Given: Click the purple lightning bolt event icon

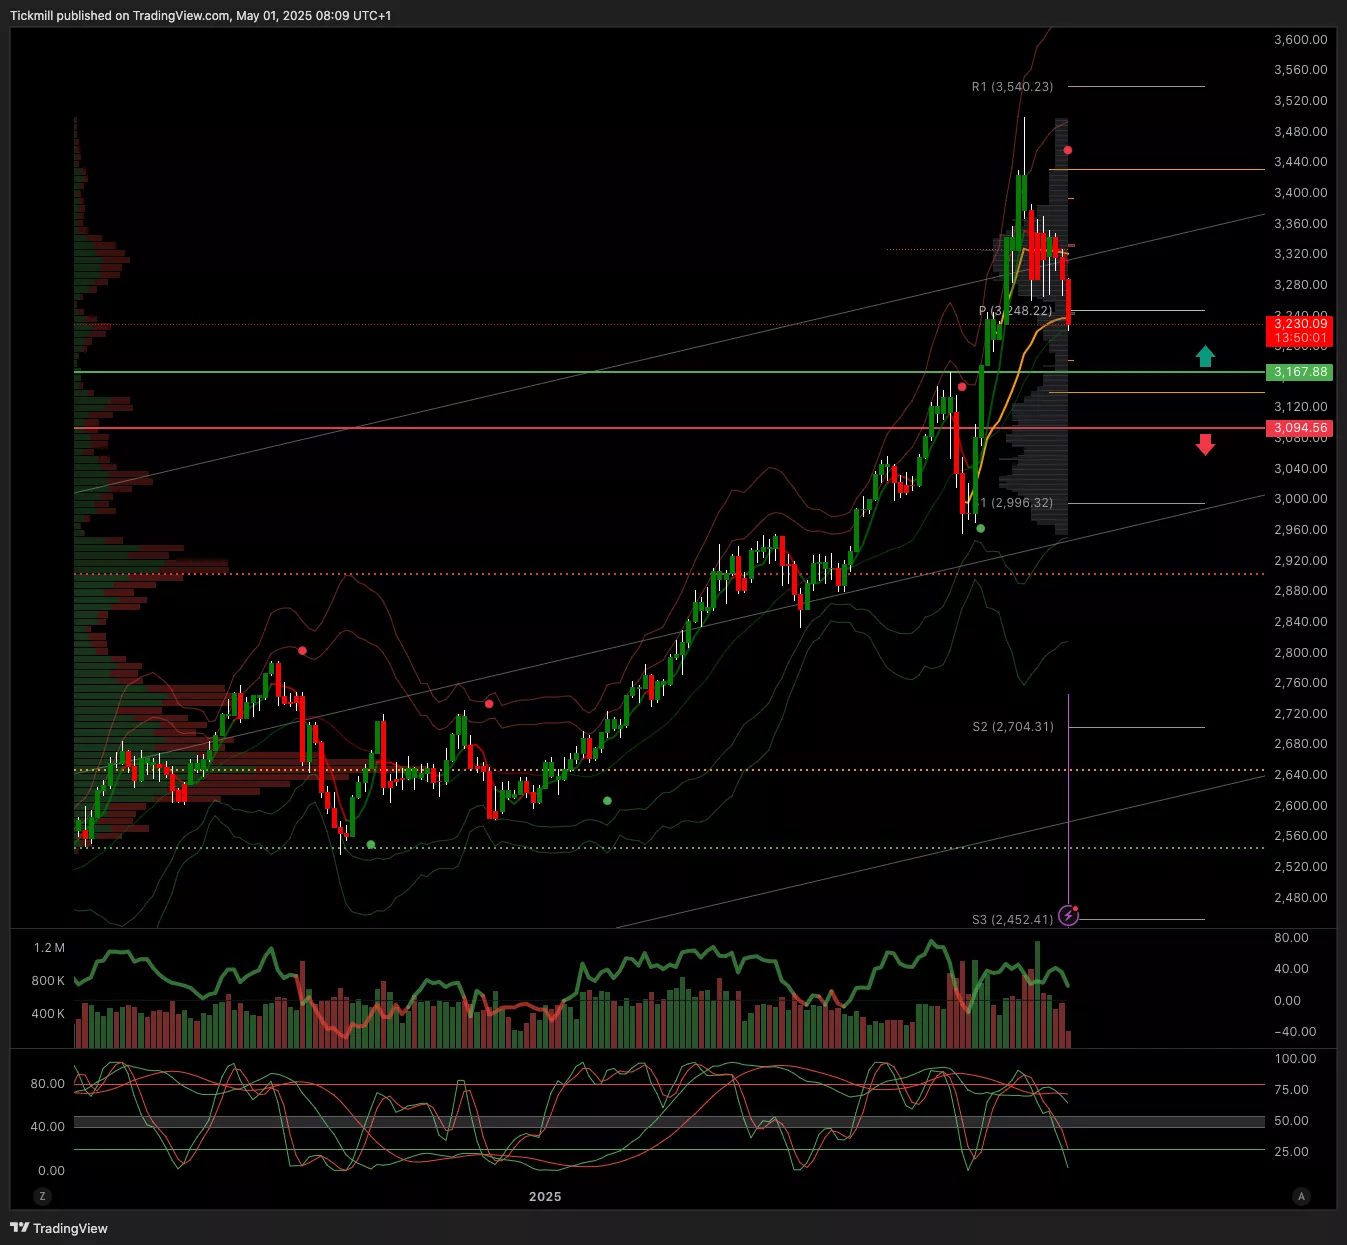Looking at the screenshot, I should [1068, 915].
